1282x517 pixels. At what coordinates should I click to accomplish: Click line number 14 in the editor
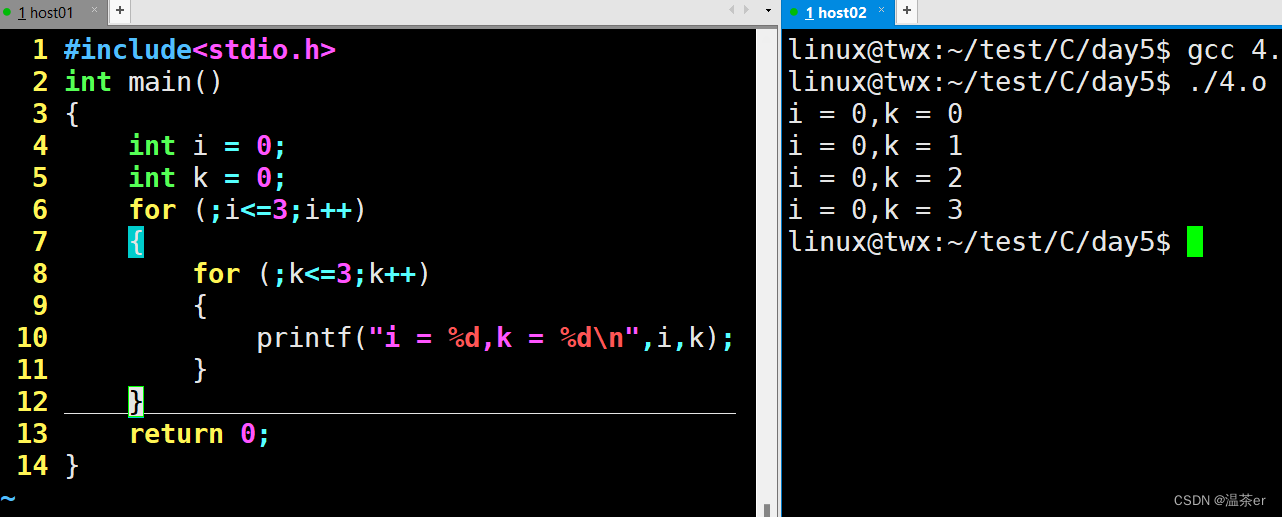coord(33,466)
